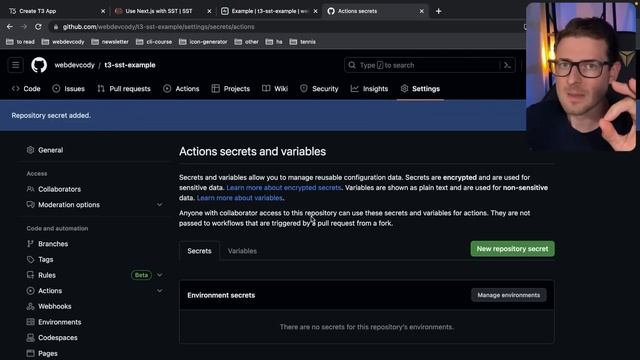Open the Wiki repository tab
The image size is (640, 360).
click(x=275, y=89)
